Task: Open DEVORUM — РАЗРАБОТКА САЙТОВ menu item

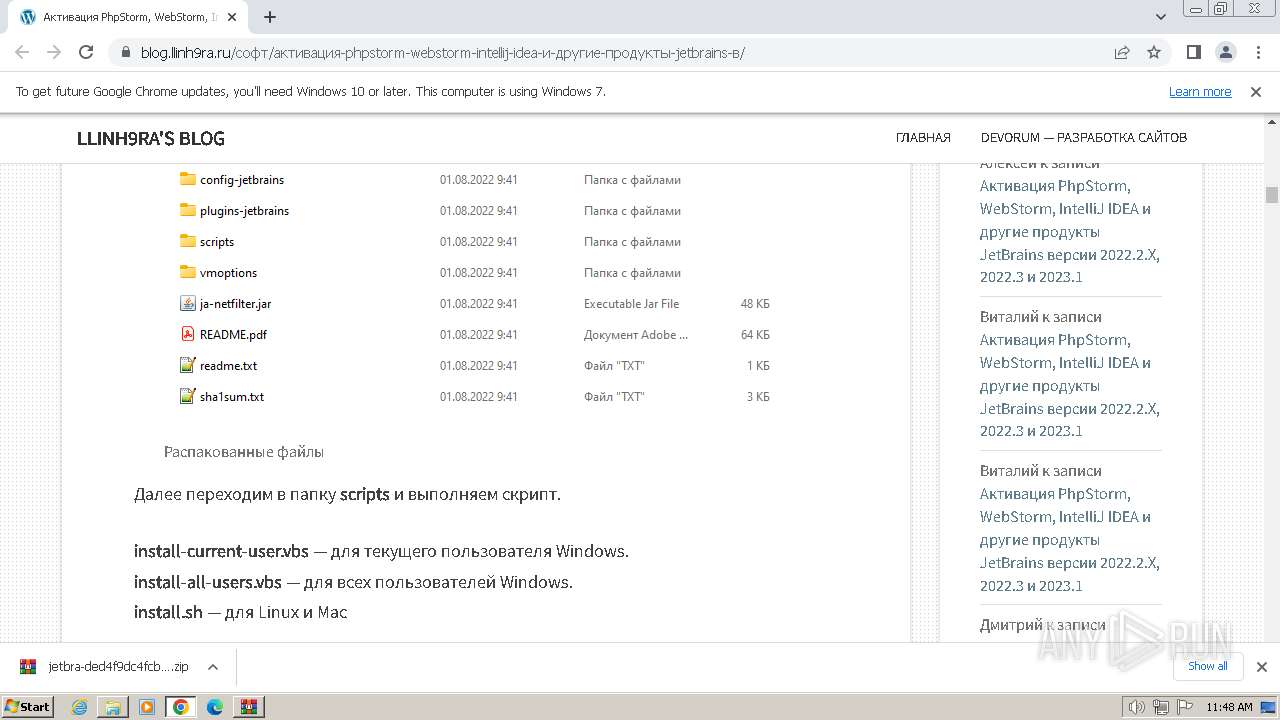Action: tap(1084, 138)
